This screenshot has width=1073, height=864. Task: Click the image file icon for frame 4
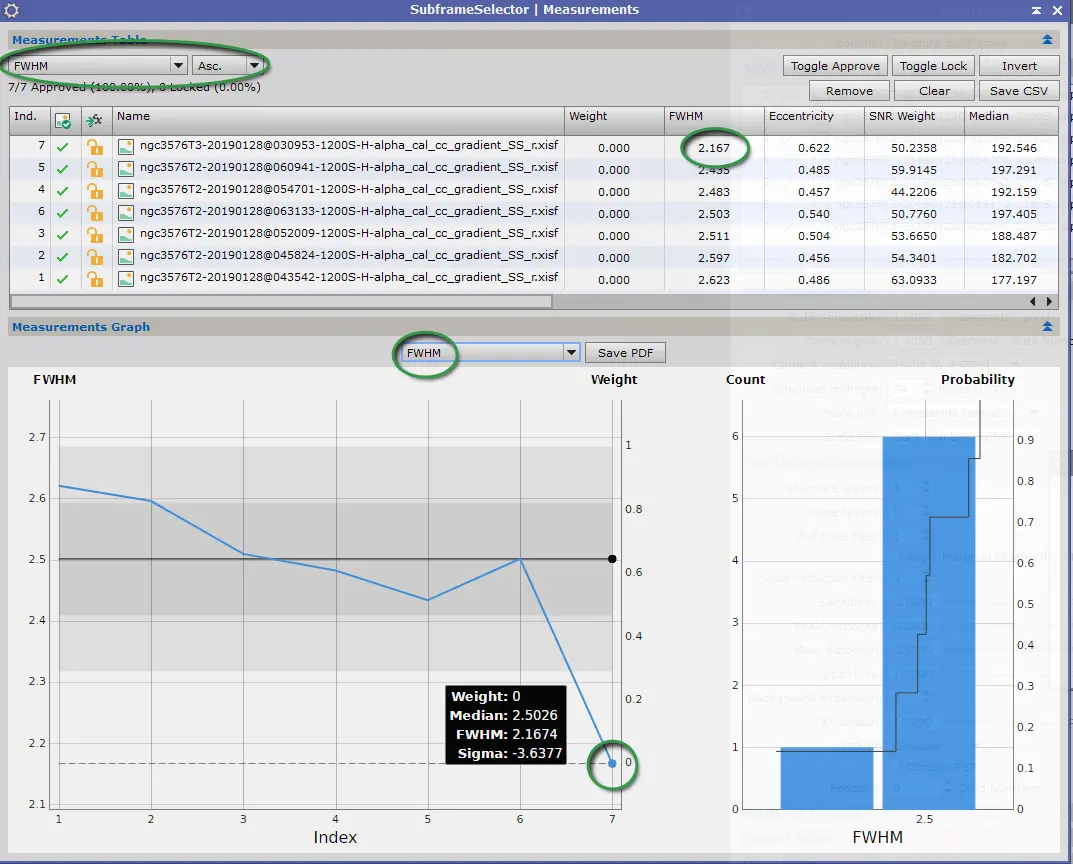click(x=126, y=191)
